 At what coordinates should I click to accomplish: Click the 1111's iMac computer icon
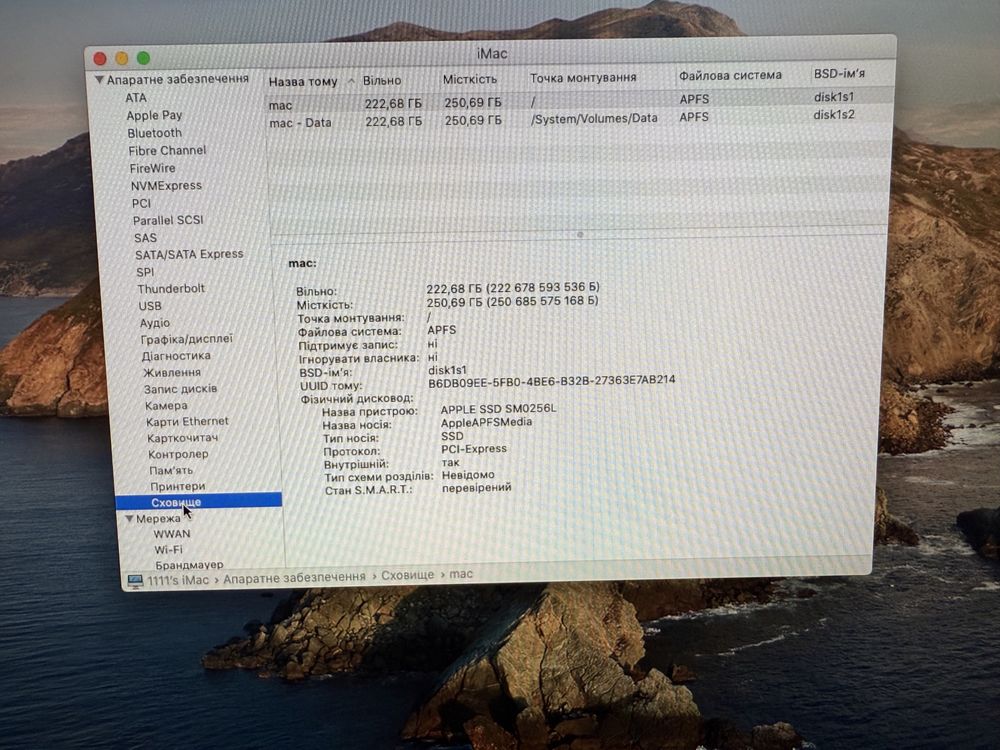coord(135,580)
